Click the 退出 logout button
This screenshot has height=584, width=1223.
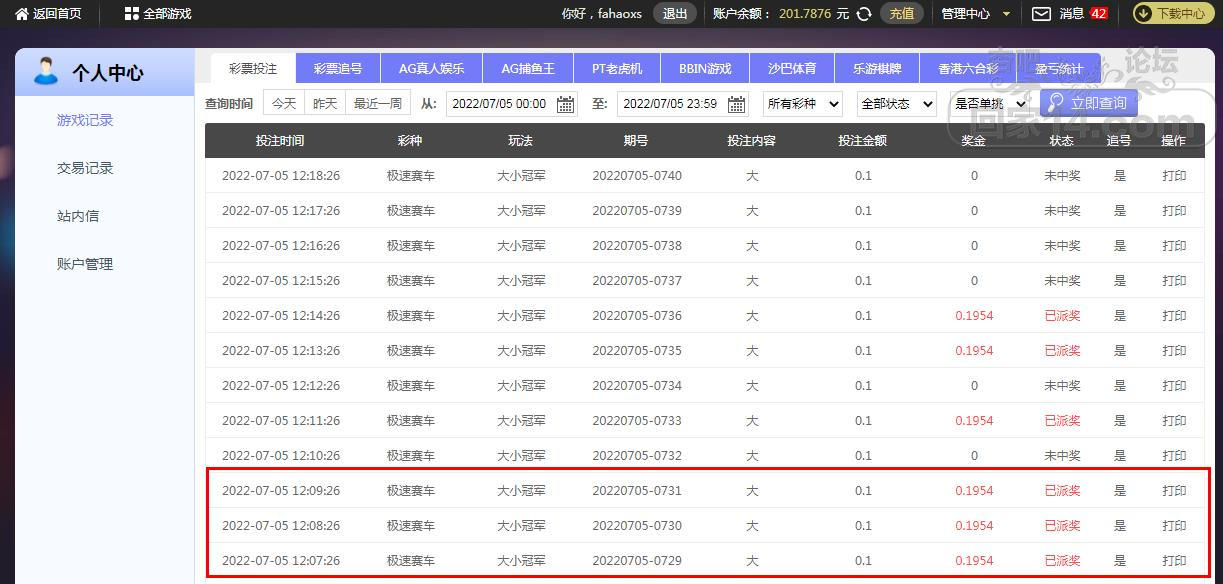[675, 14]
